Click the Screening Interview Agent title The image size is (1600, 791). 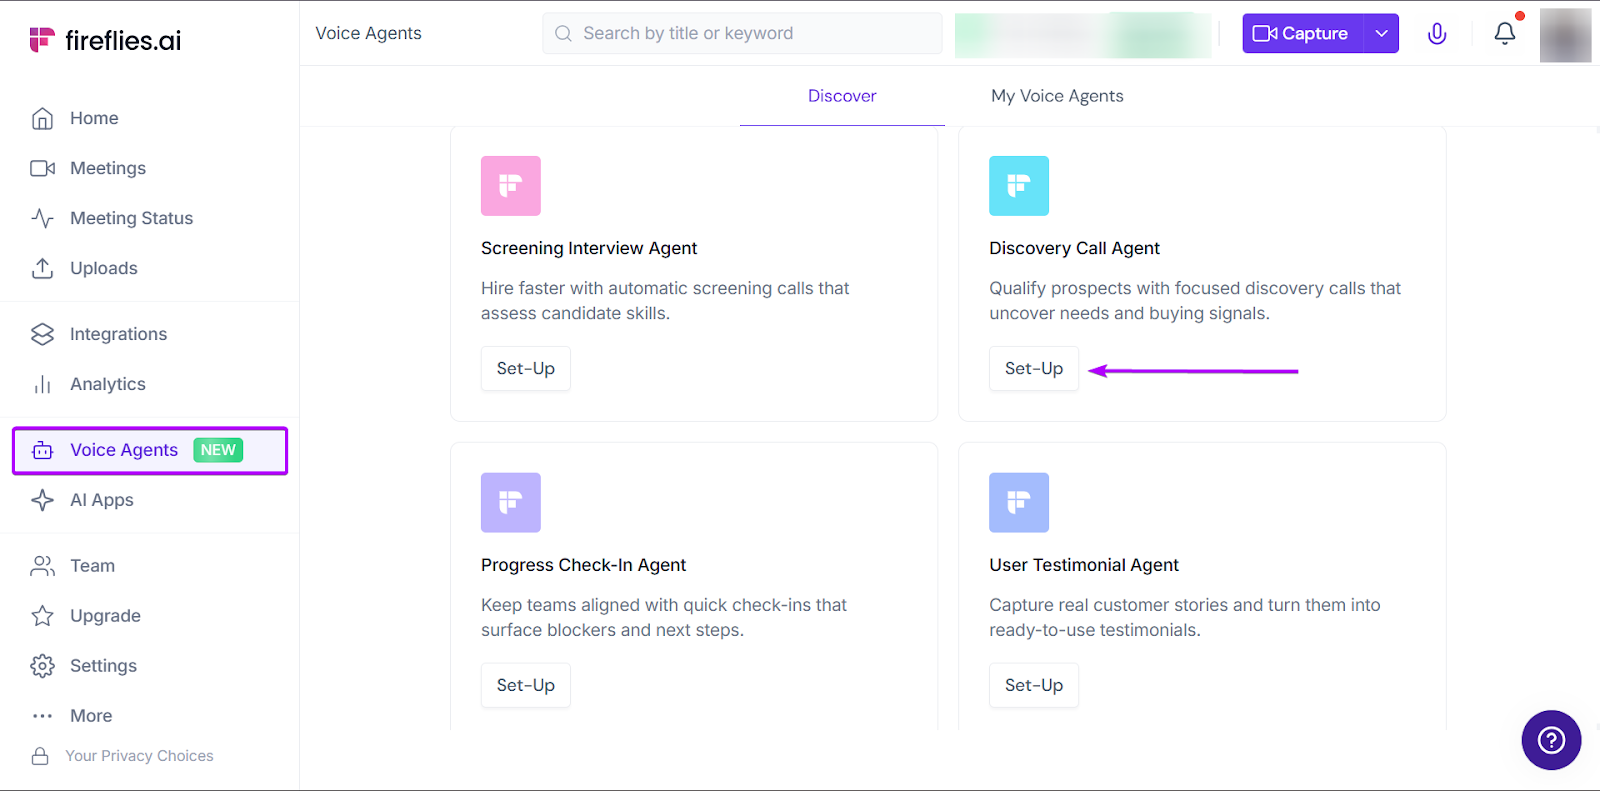click(x=589, y=248)
